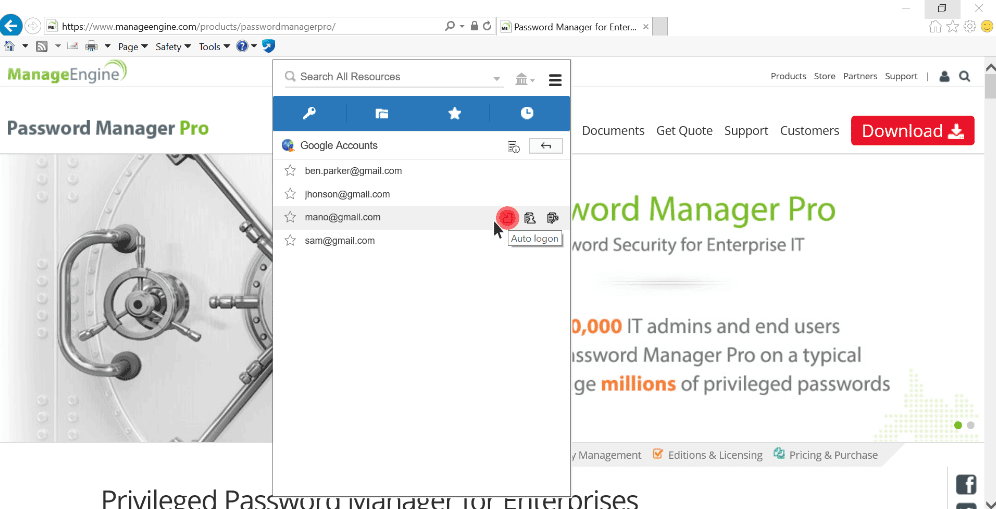Click the security lock icon in address bar
The image size is (996, 509).
pos(474,26)
